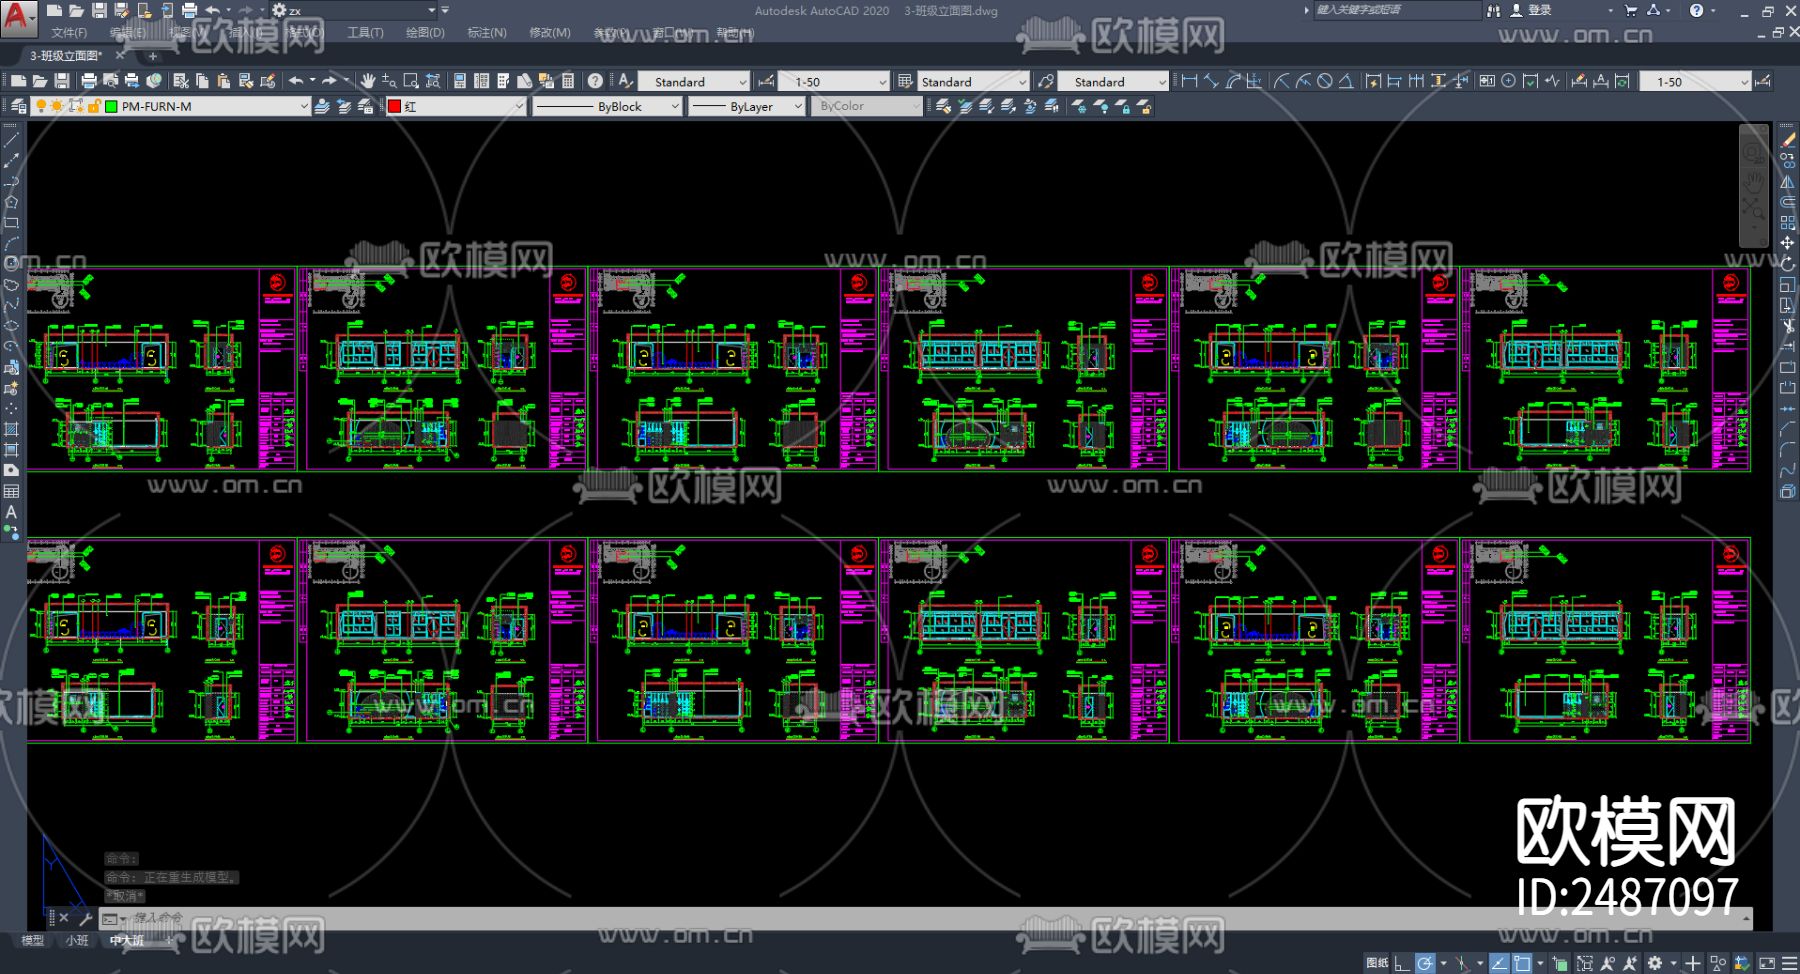
Task: Expand the ByBlock linetype dropdown
Action: tap(607, 106)
